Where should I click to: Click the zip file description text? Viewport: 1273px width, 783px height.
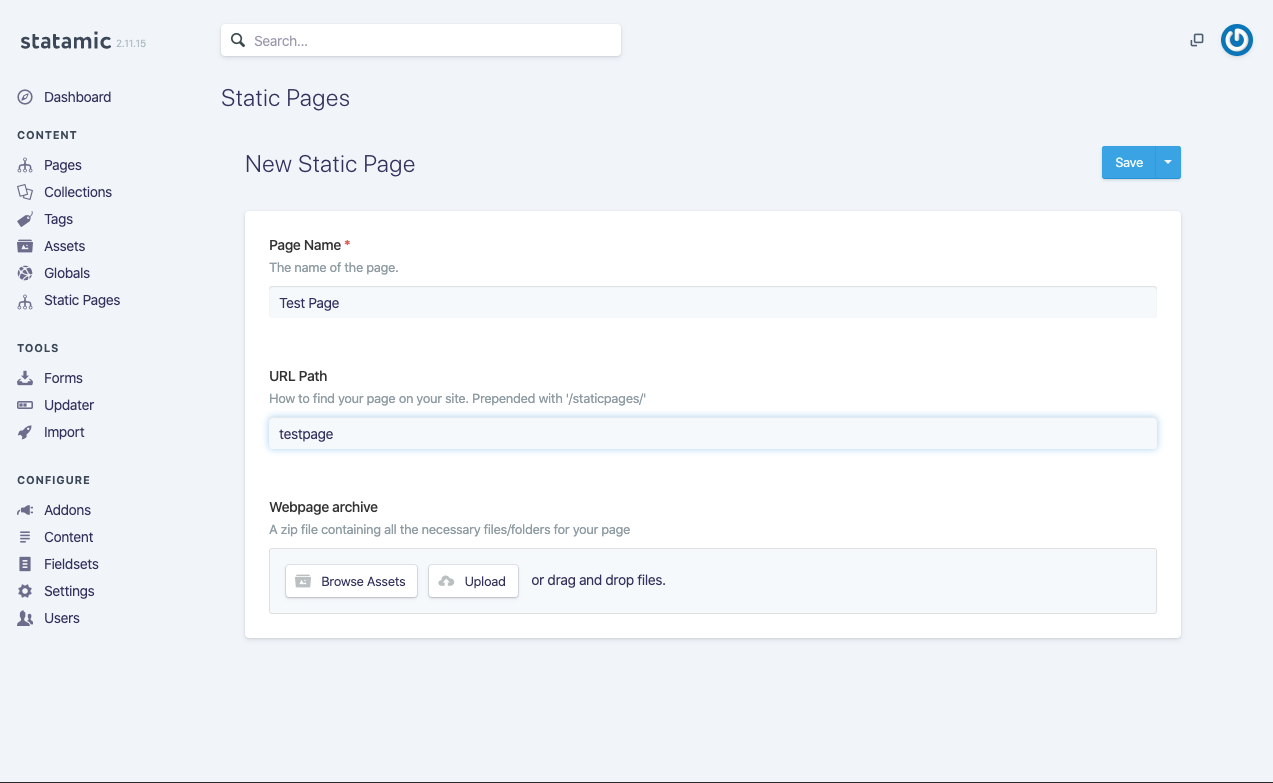[449, 530]
